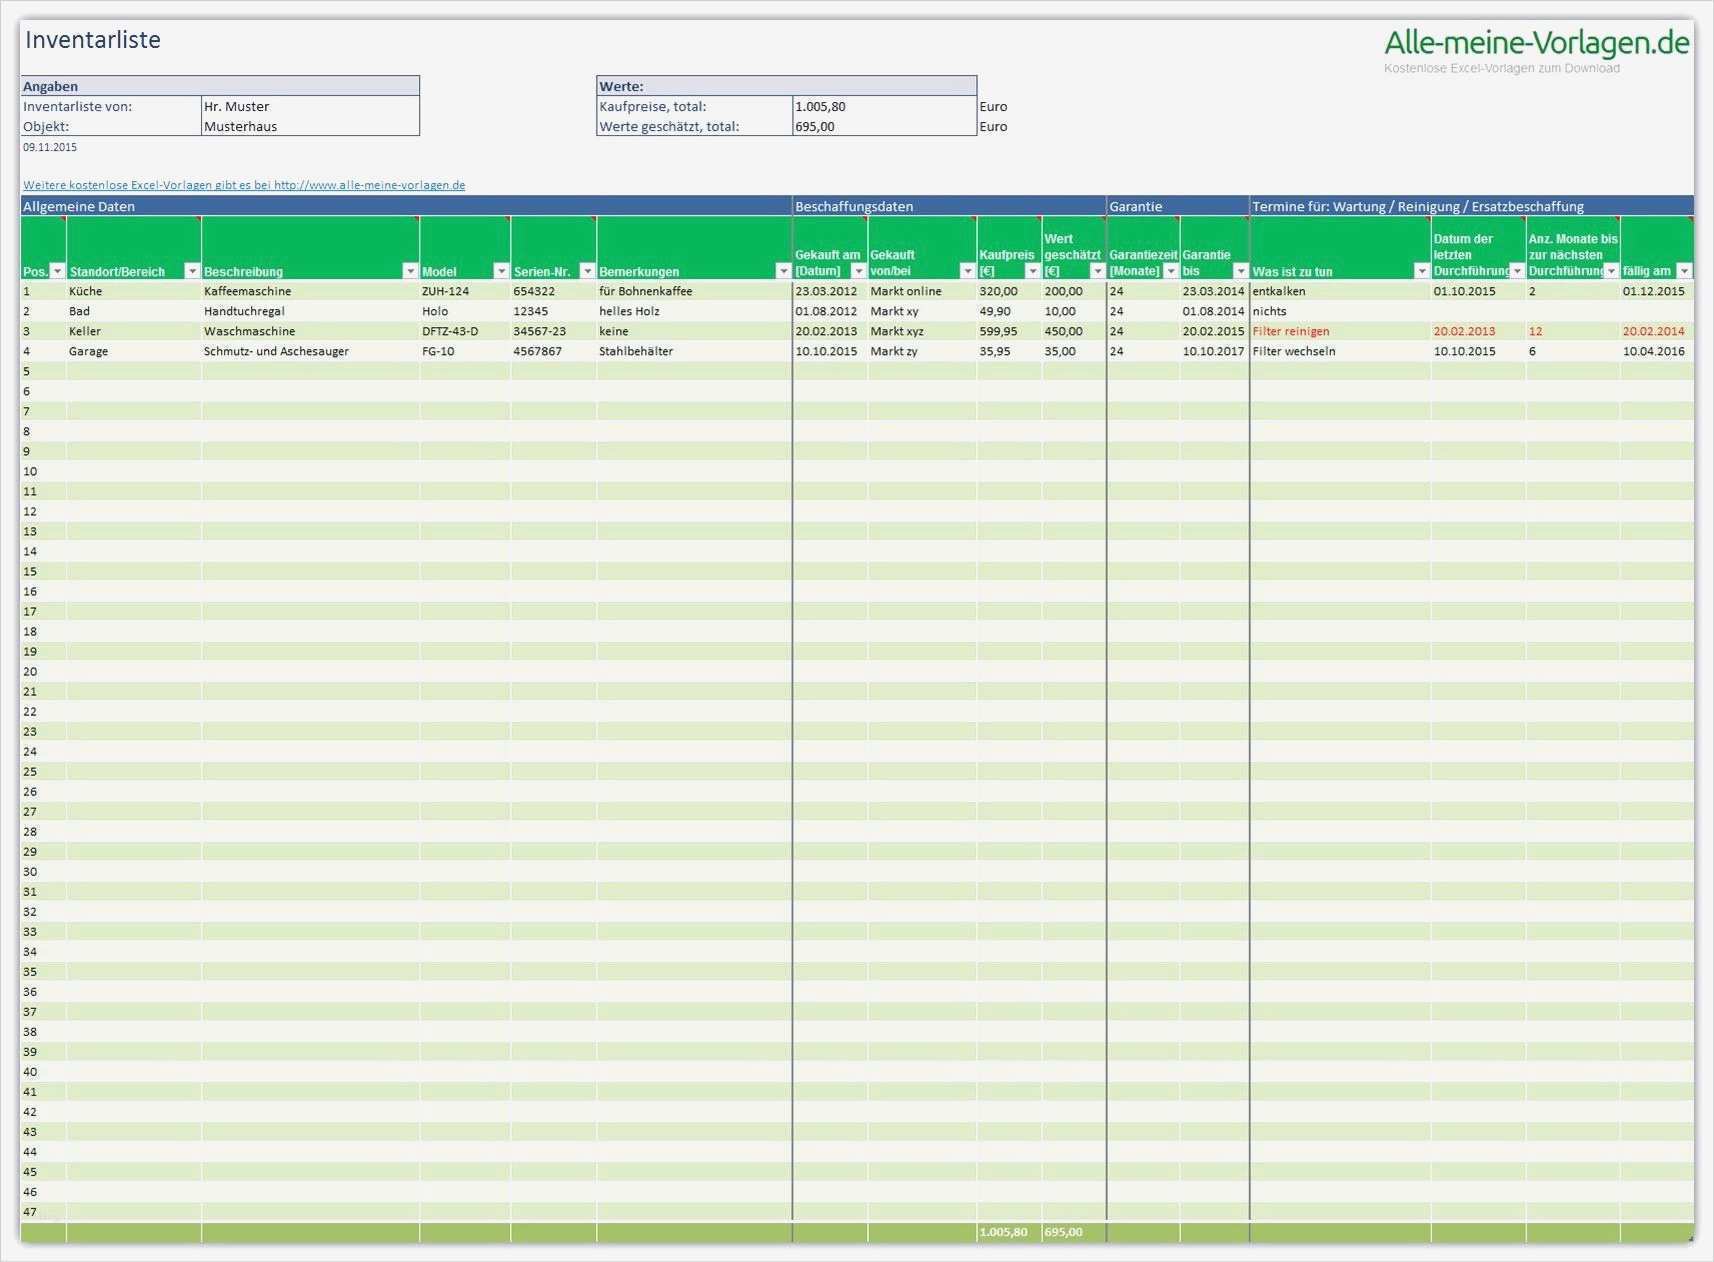Expand the filter dropdown for Gekauft von/bei
The width and height of the screenshot is (1714, 1262).
click(966, 270)
